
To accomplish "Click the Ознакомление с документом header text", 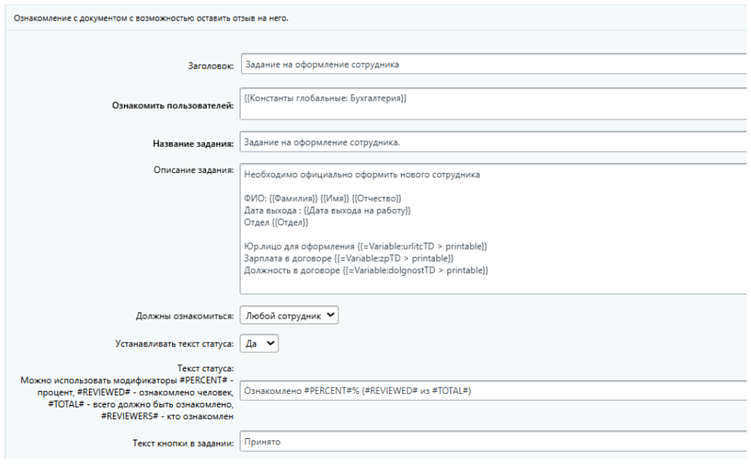I will pos(150,17).
